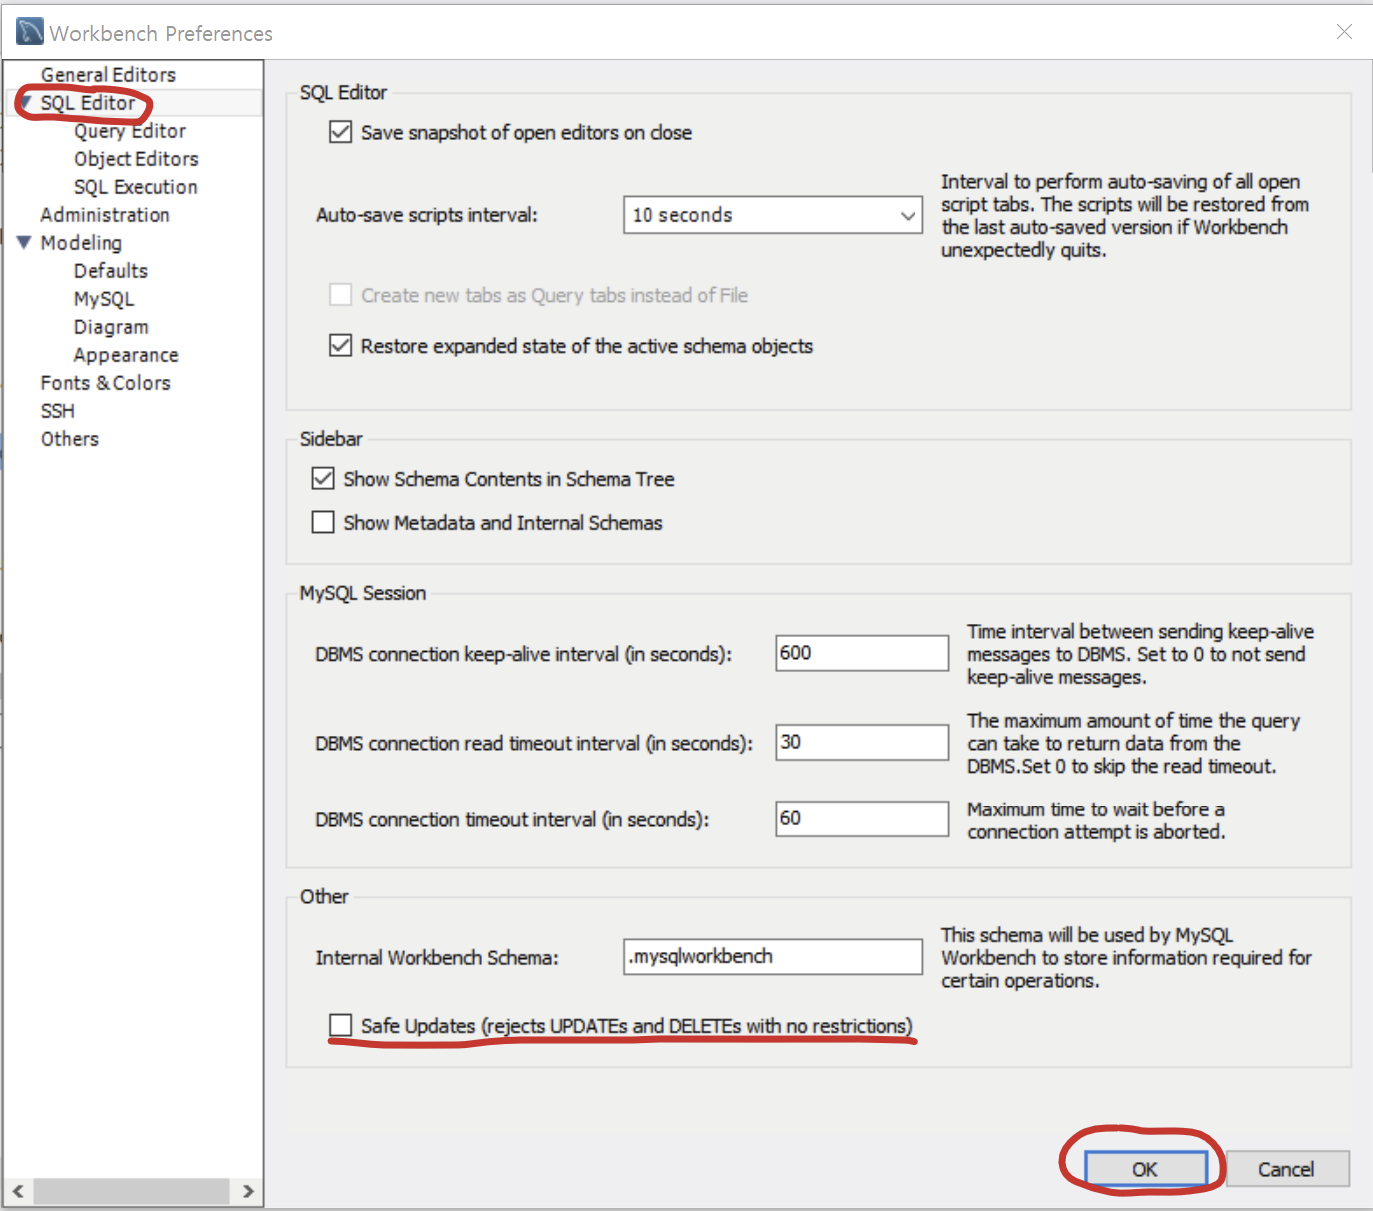Select Fonts & Colors in the sidebar
Image resolution: width=1373 pixels, height=1211 pixels.
[106, 383]
